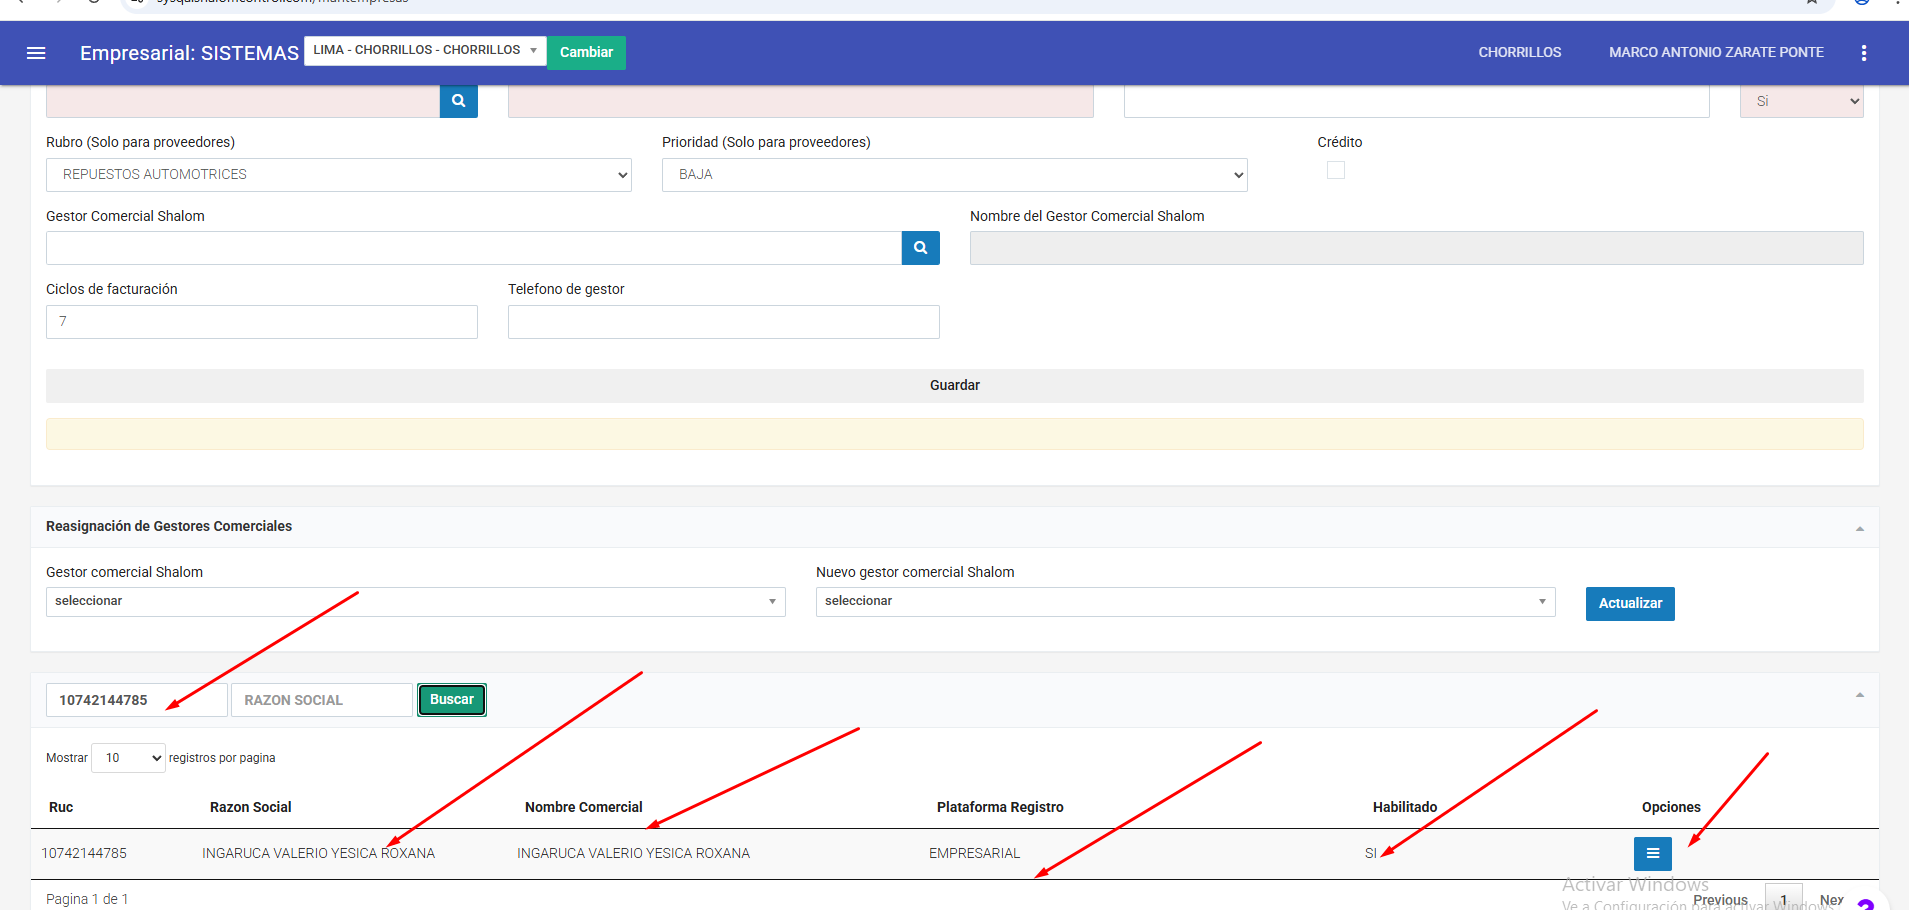Open row options menu for INGARUCA VALERIO
The width and height of the screenshot is (1909, 910).
[1652, 853]
